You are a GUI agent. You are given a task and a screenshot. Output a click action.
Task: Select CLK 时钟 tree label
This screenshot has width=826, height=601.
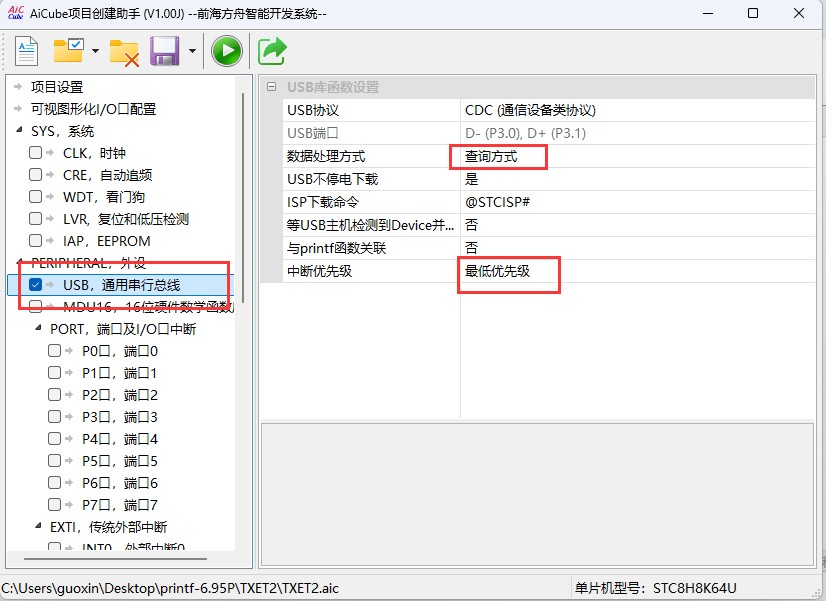[x=94, y=153]
